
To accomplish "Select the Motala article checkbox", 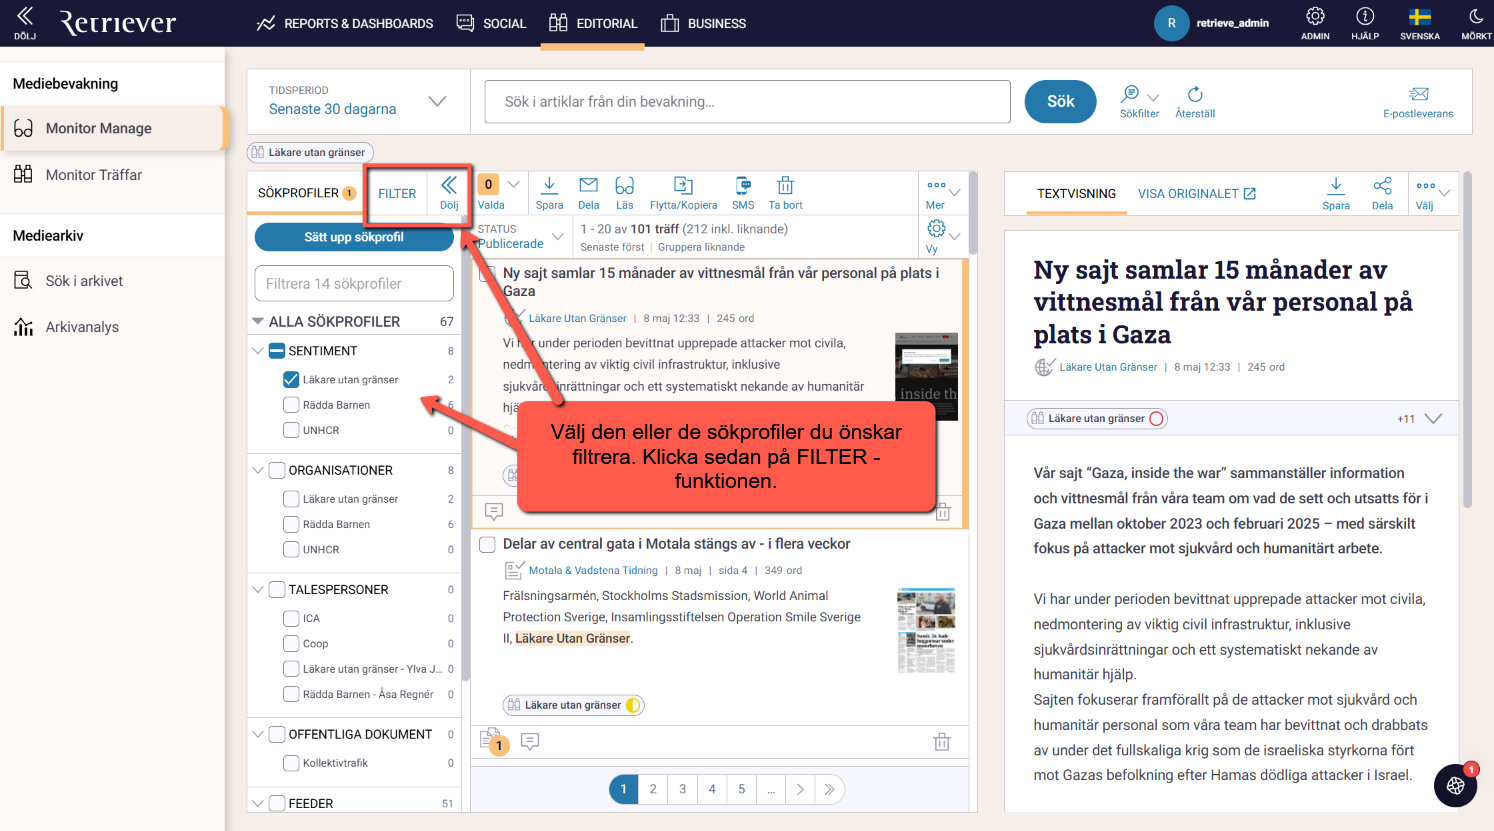I will pyautogui.click(x=487, y=545).
